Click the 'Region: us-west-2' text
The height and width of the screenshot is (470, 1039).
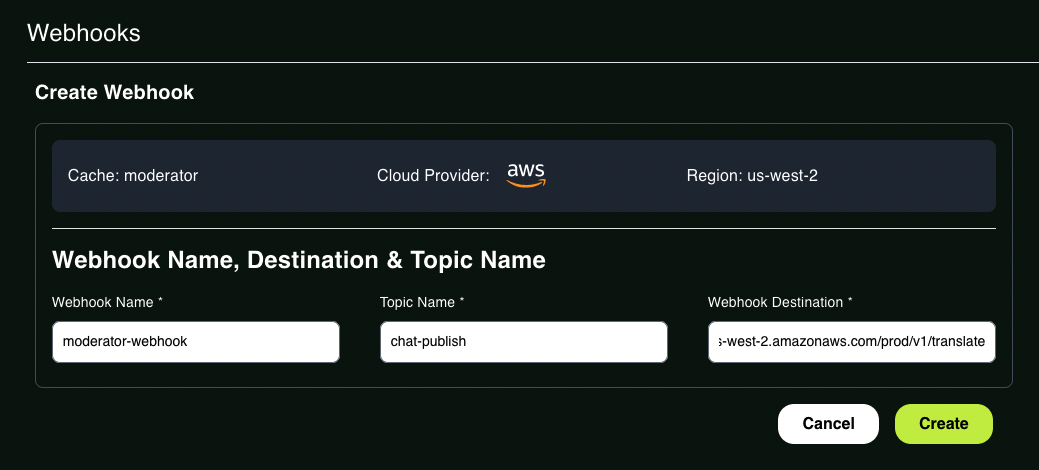click(x=752, y=176)
